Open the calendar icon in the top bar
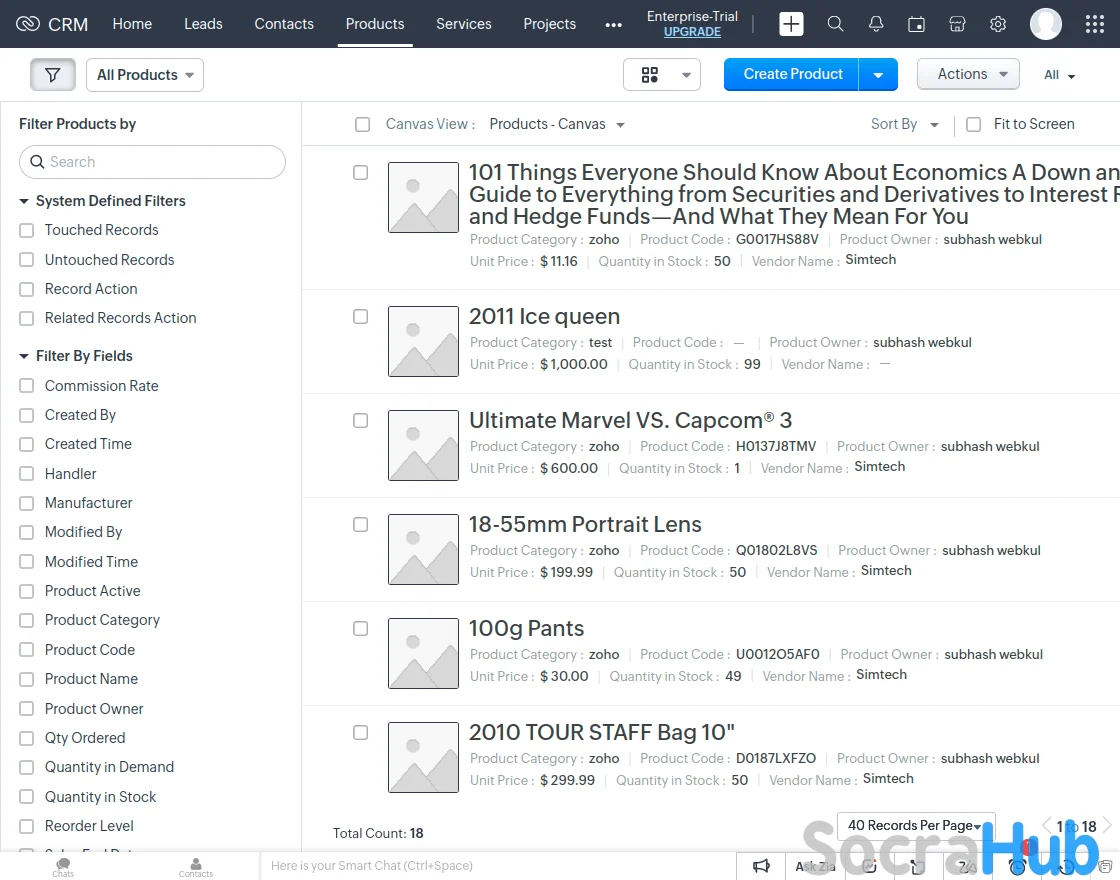Screen dimensions: 1120x880 [916, 24]
